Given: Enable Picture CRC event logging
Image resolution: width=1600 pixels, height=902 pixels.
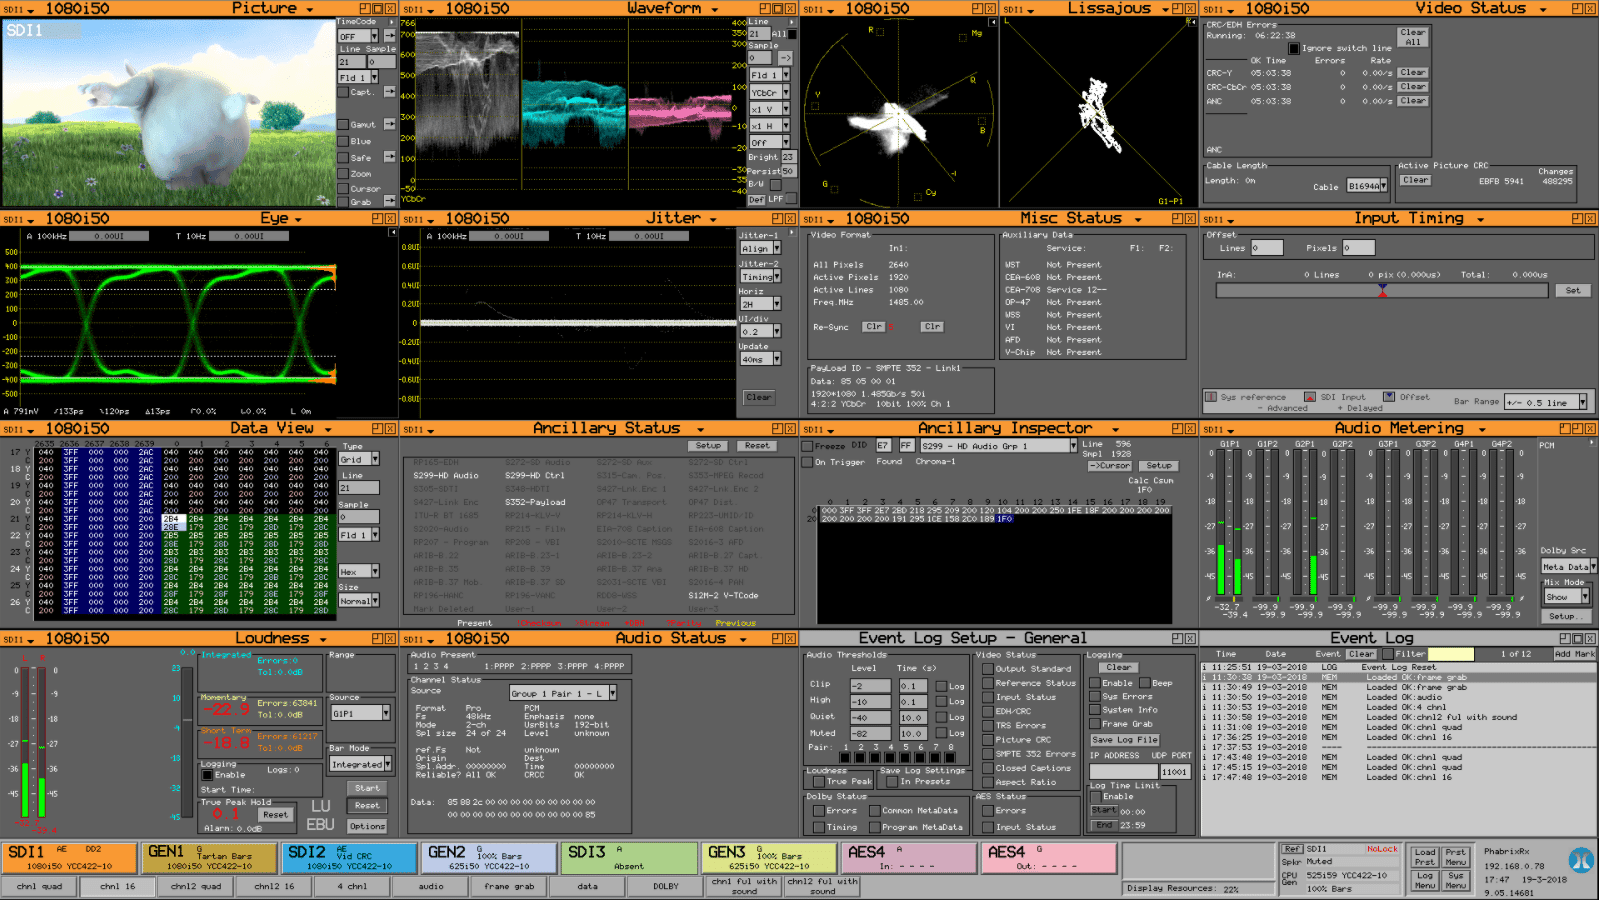Looking at the screenshot, I should (x=987, y=740).
